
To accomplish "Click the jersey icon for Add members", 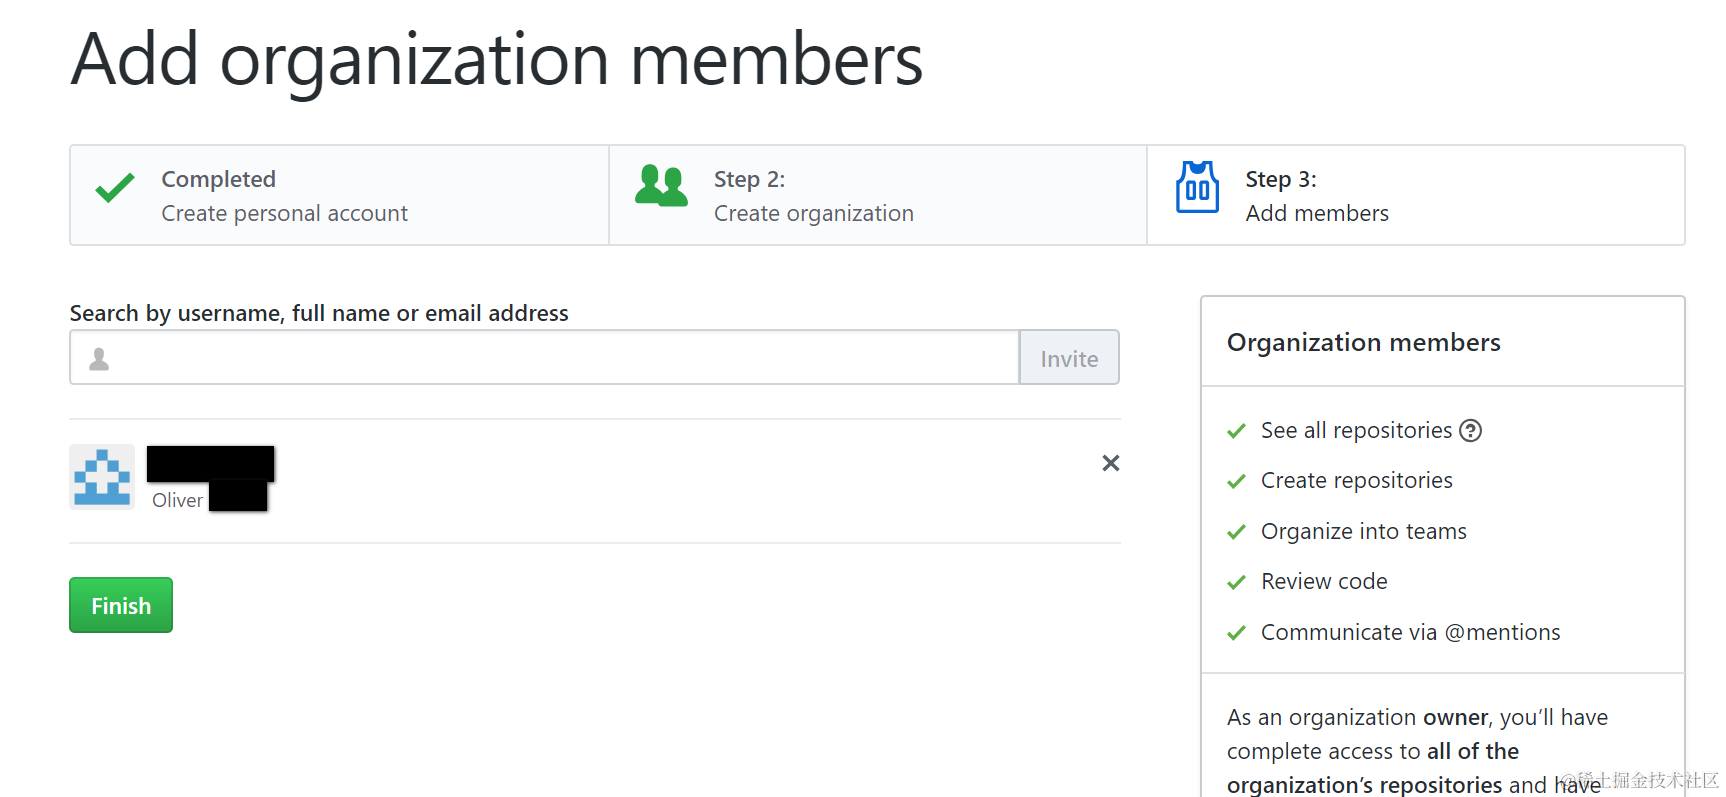I will point(1197,187).
